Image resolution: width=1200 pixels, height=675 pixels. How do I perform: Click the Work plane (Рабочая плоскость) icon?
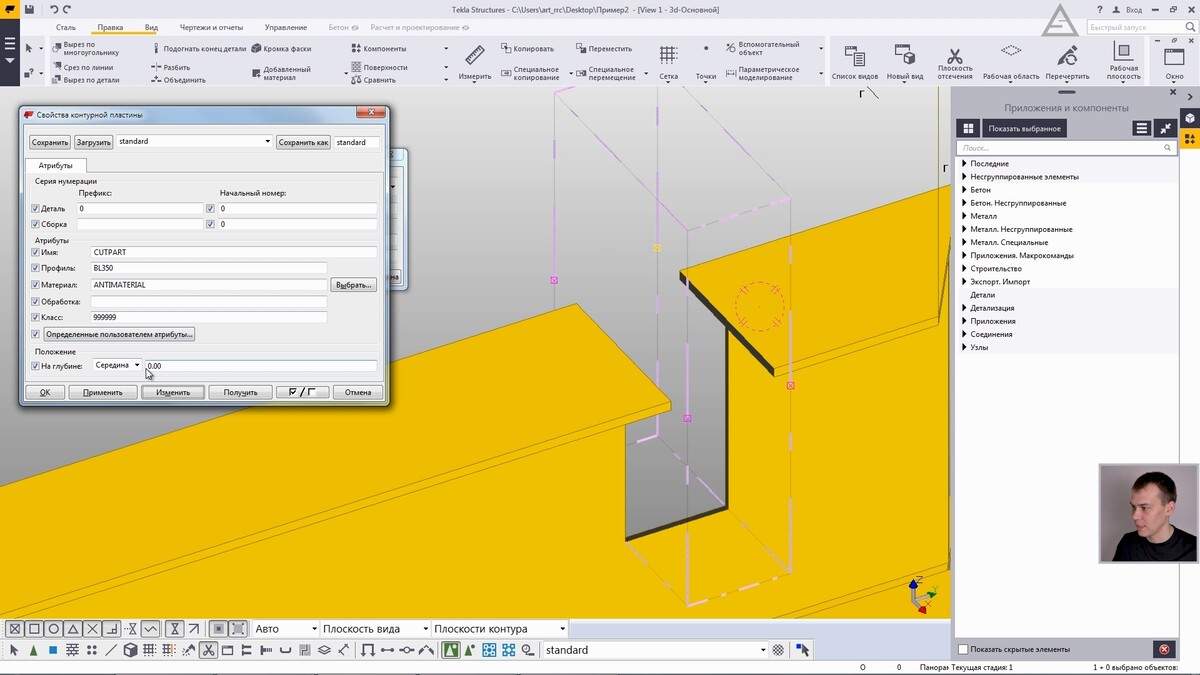(x=1123, y=56)
